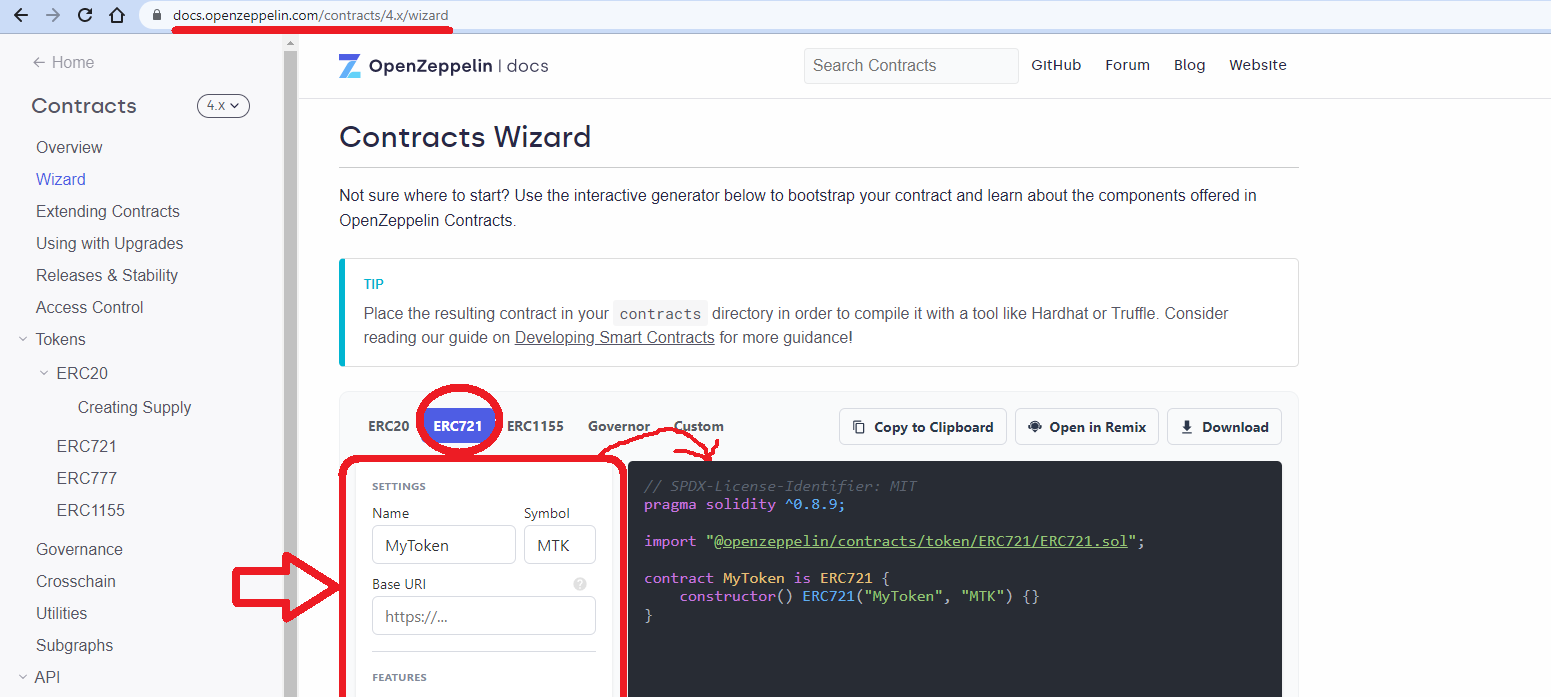Click the download arrow icon on Download button
1551x697 pixels.
1186,426
